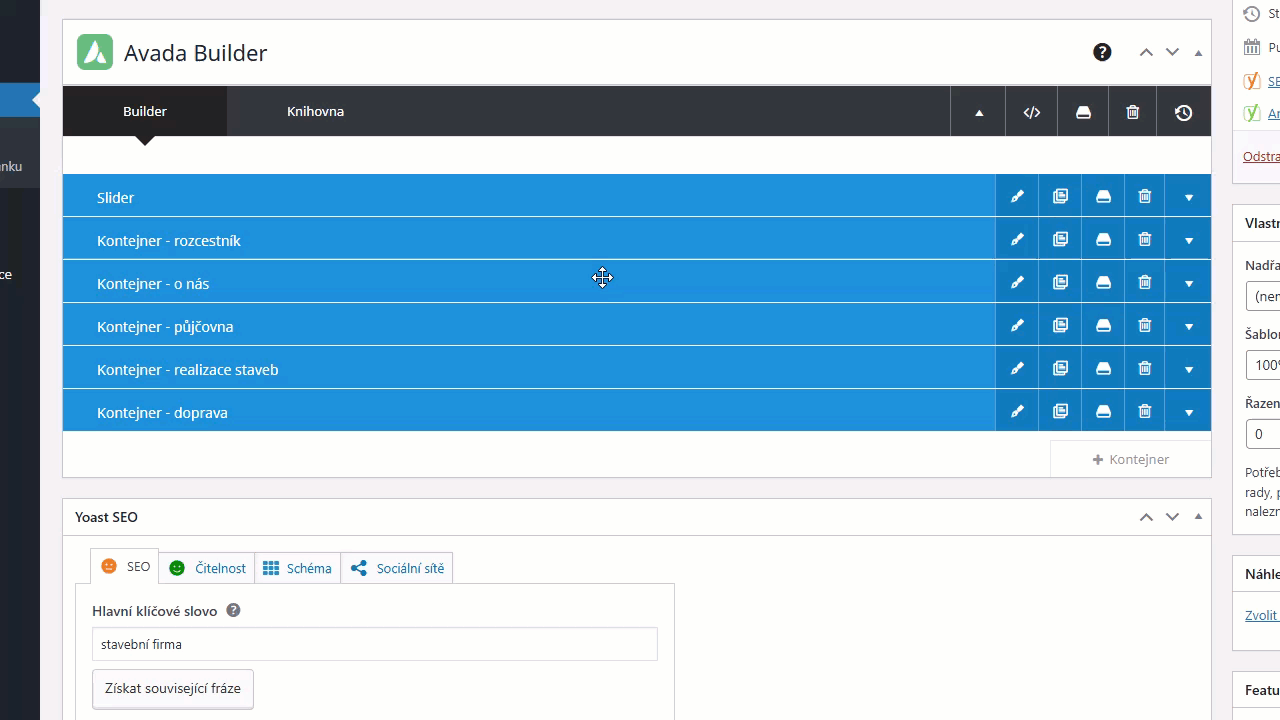The image size is (1280, 720).
Task: Clone the Kontejner - půjčovna container
Action: point(1060,326)
